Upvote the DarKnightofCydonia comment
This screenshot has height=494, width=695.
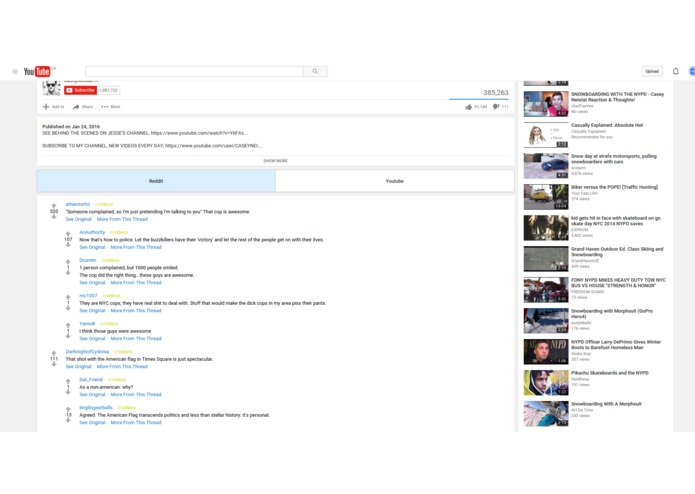pos(54,353)
